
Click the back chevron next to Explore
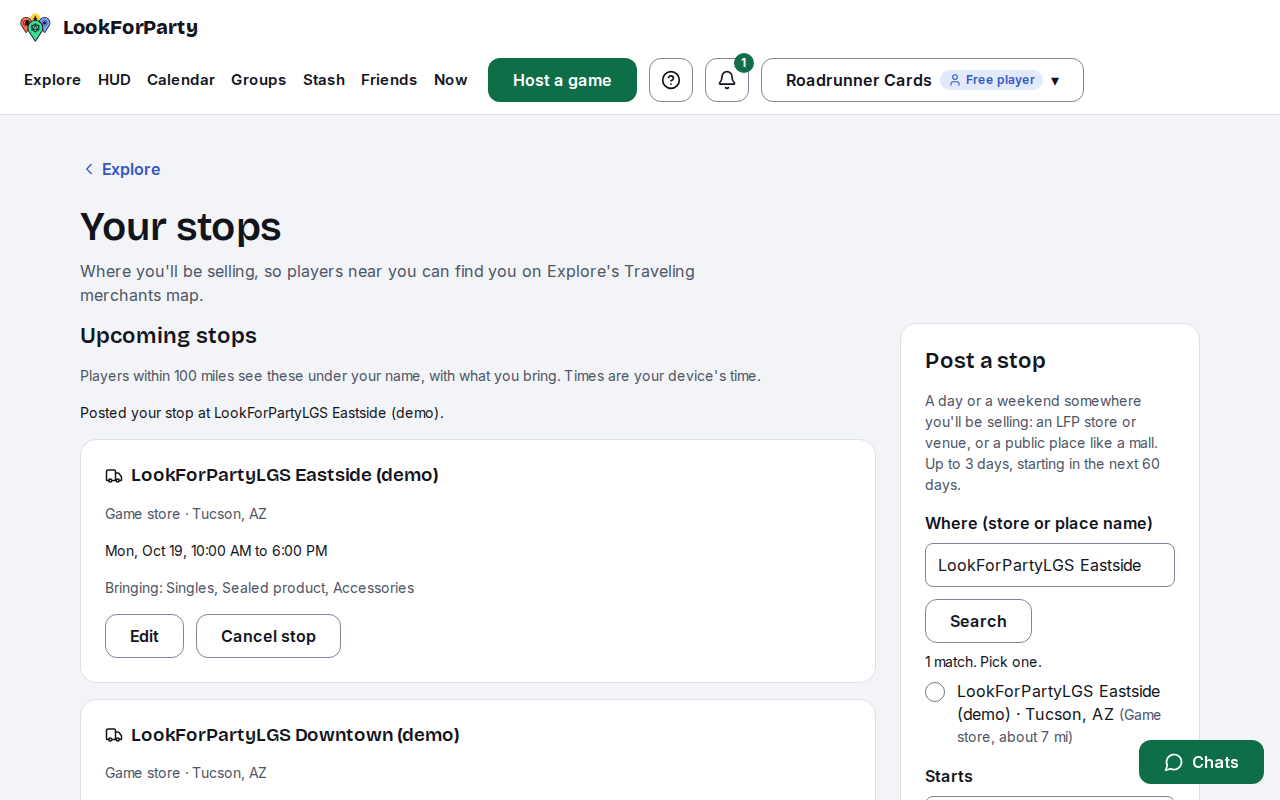coord(89,169)
